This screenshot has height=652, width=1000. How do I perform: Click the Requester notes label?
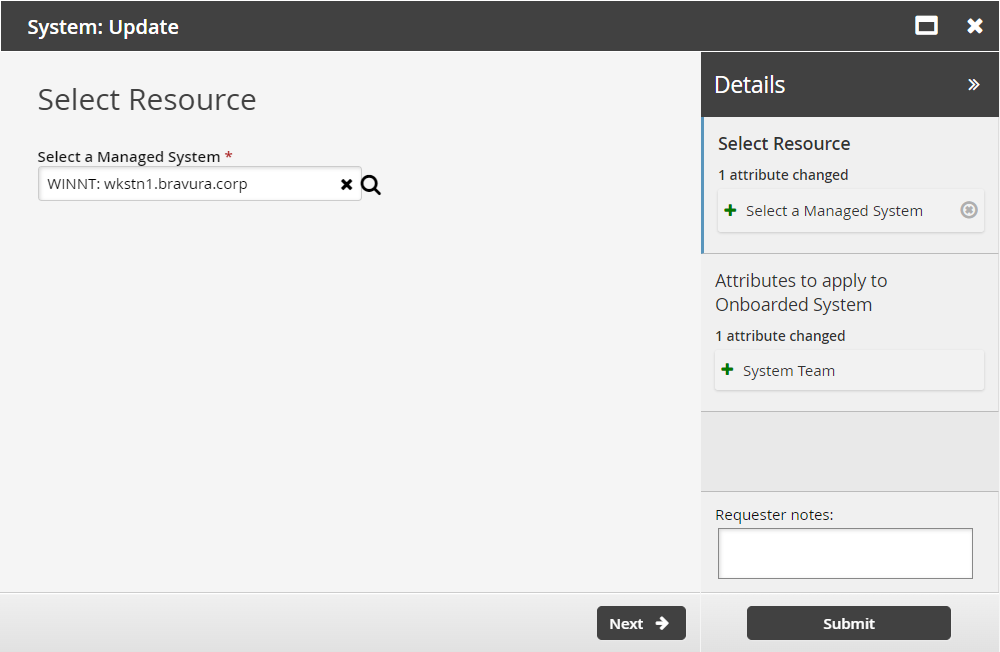click(x=774, y=515)
